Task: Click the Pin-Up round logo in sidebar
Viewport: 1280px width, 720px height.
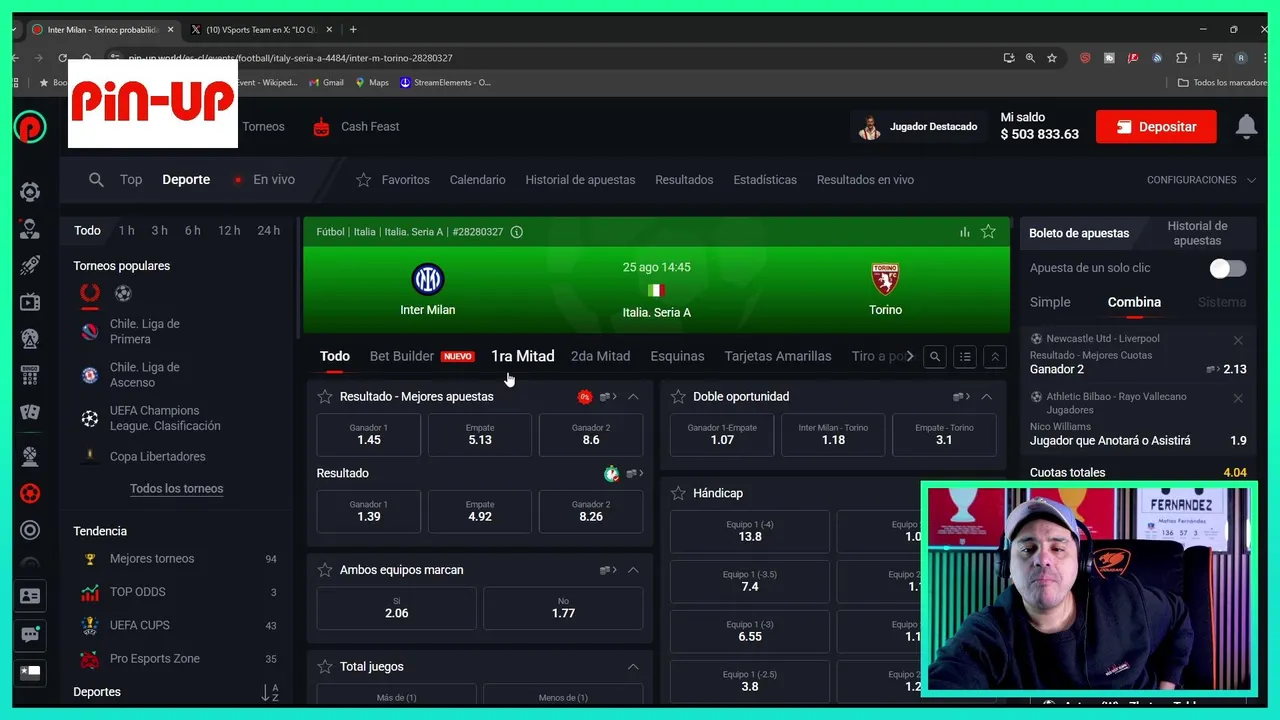Action: tap(30, 127)
